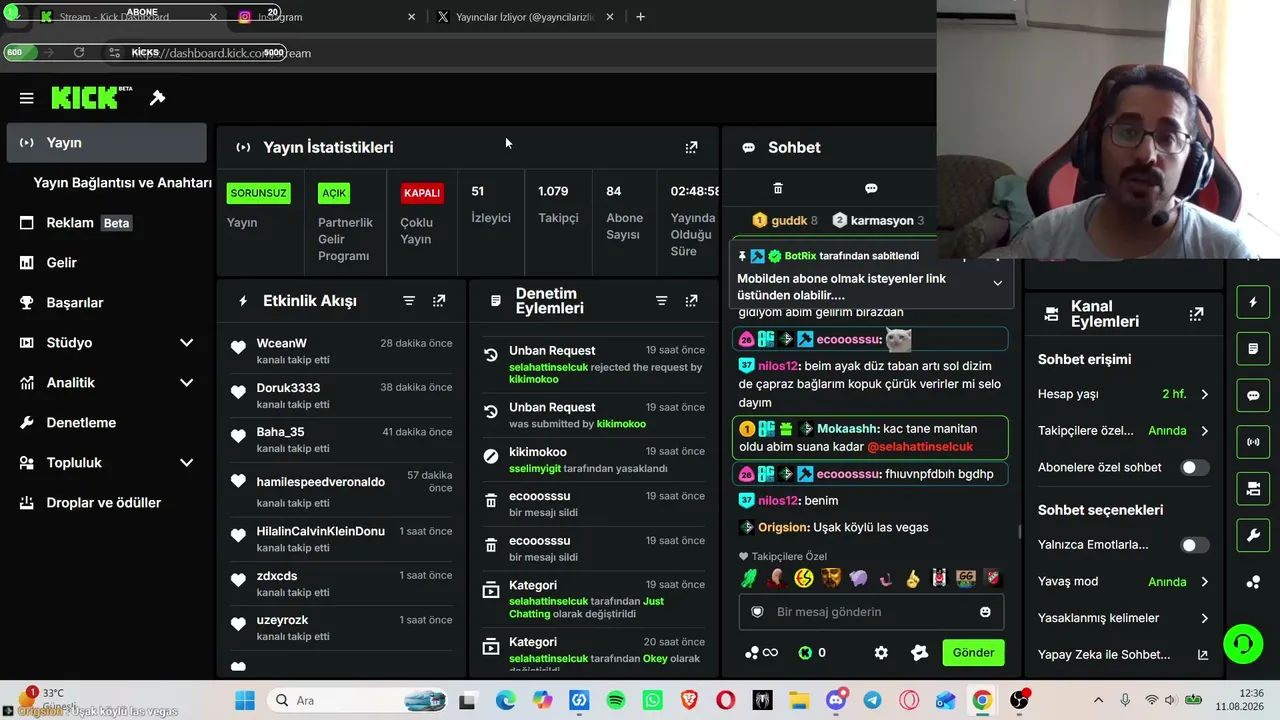This screenshot has height=720, width=1280.
Task: Pop out the Denetim Eylemleri panel
Action: tap(691, 300)
